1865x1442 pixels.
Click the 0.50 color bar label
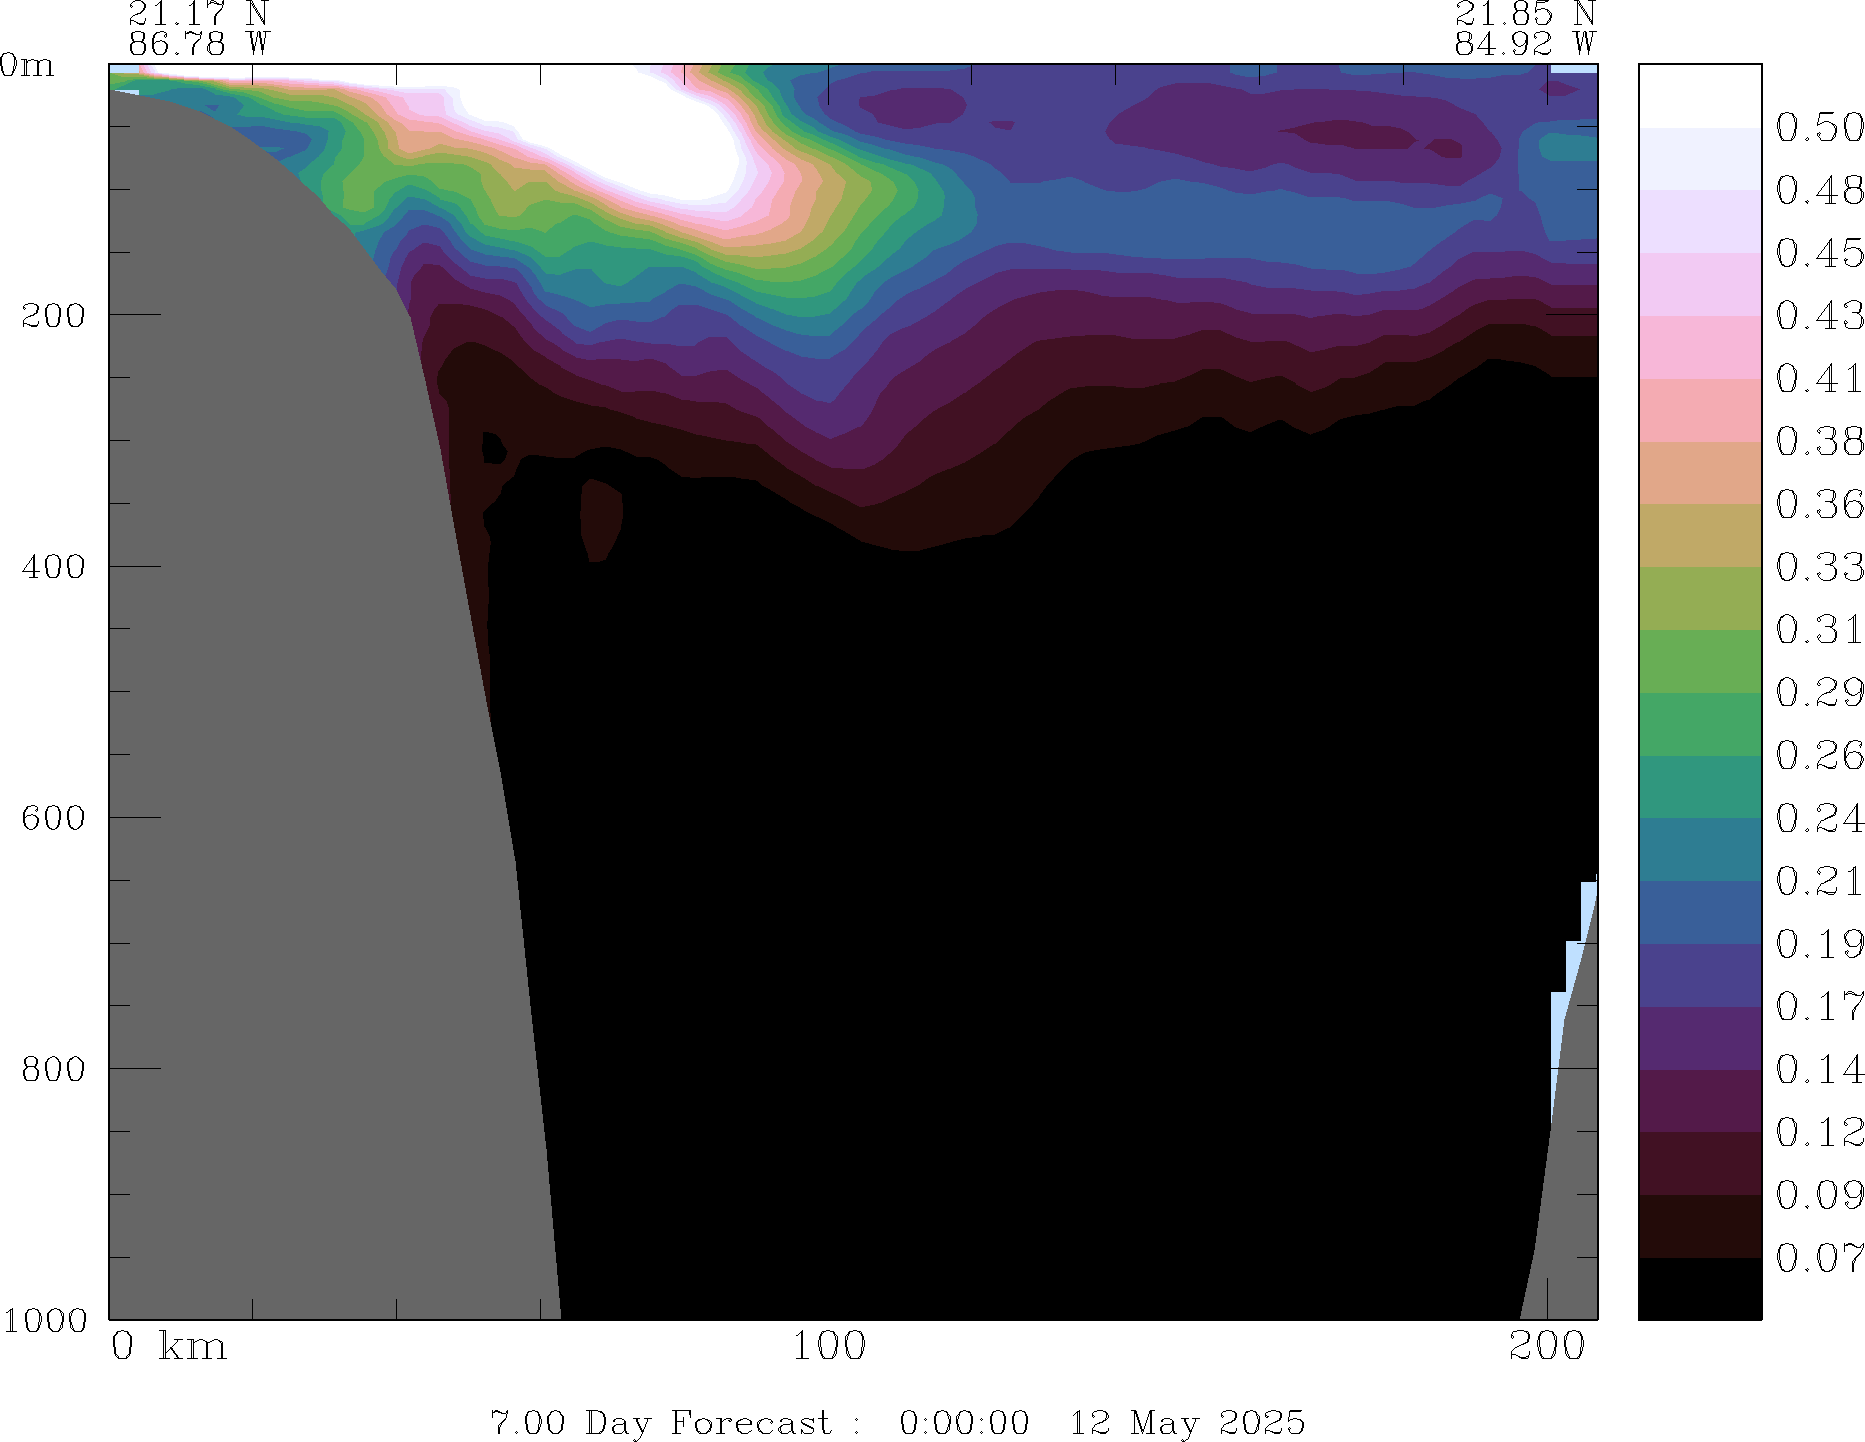(x=1819, y=127)
